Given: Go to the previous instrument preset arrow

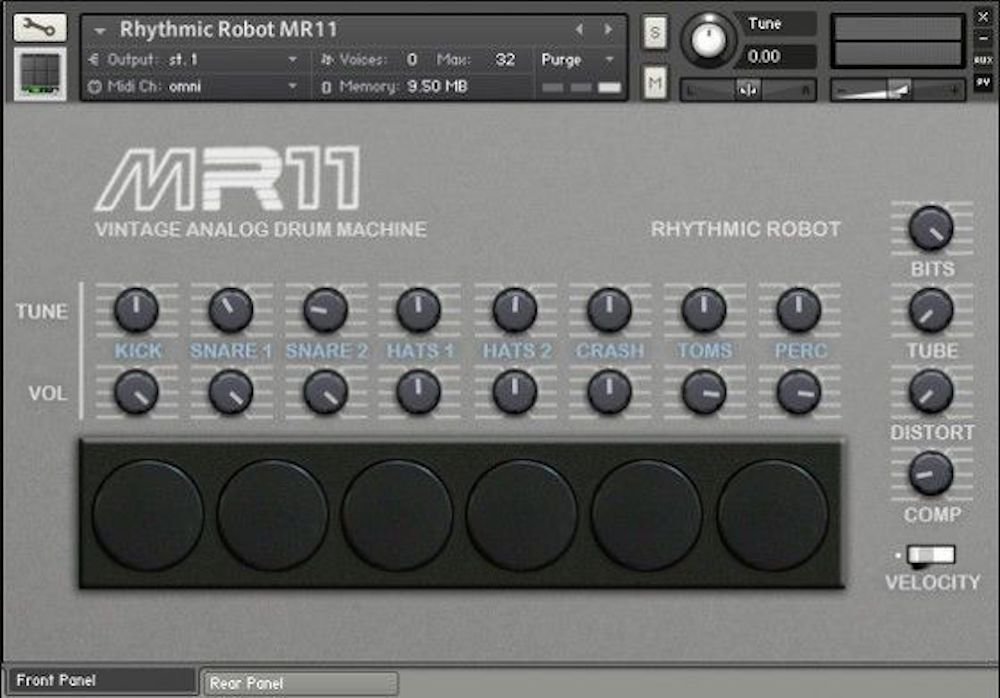Looking at the screenshot, I should point(578,30).
